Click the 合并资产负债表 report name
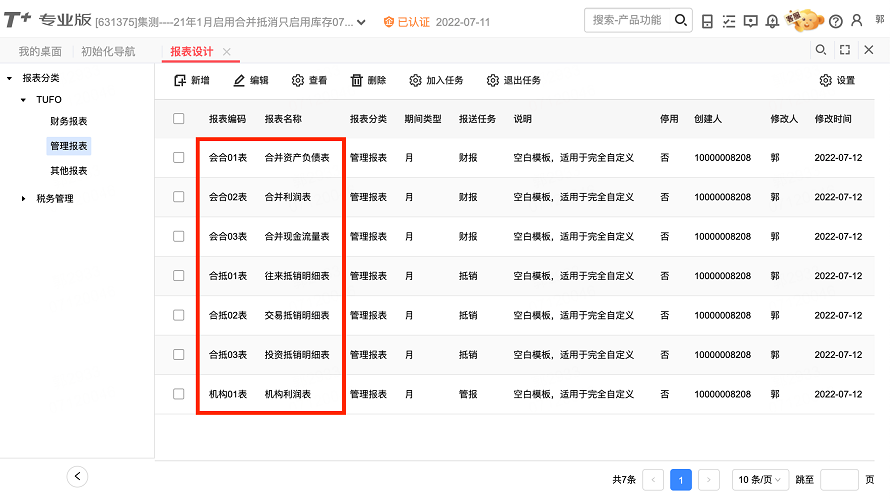This screenshot has width=890, height=499. 297,157
